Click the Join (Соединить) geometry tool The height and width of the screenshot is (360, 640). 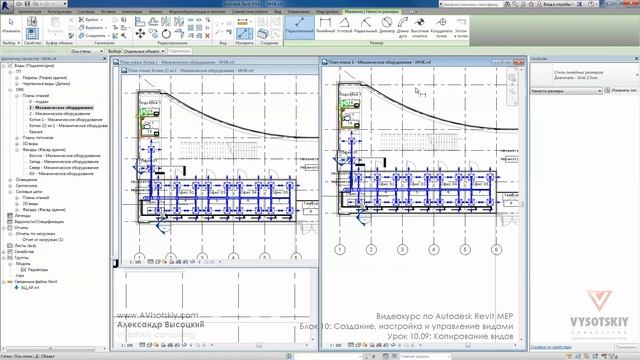click(93, 36)
